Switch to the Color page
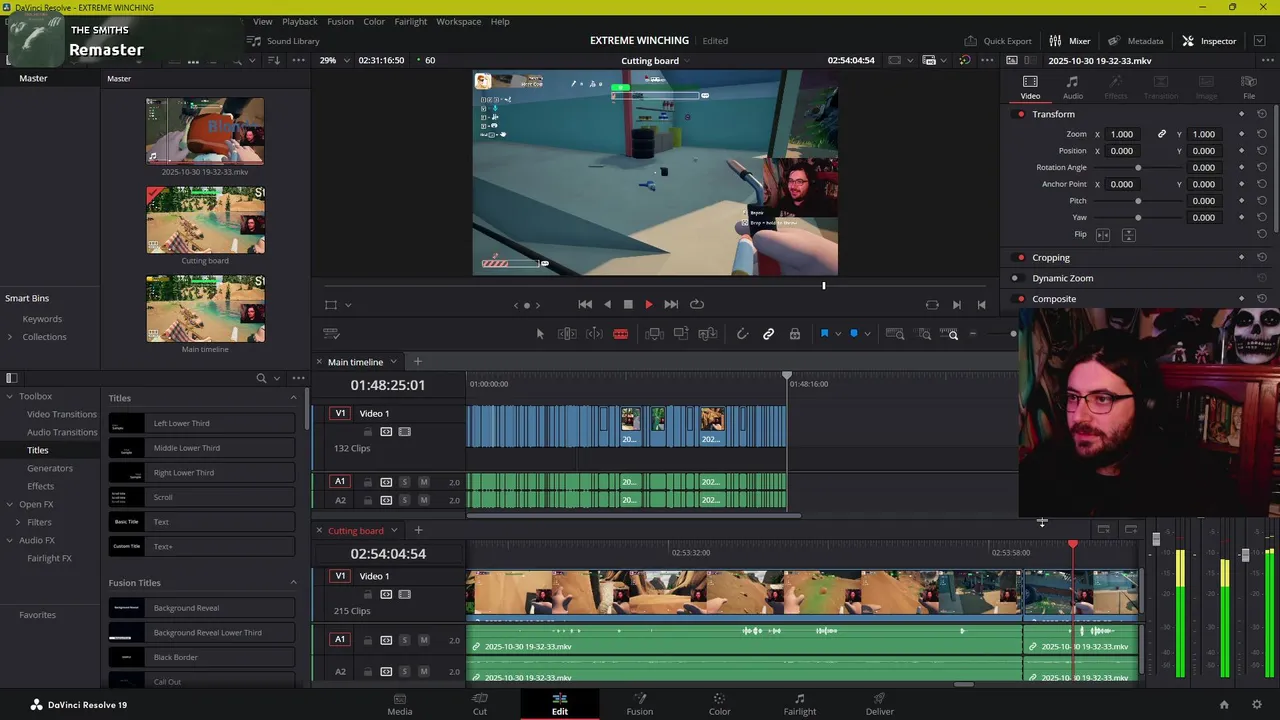This screenshot has height=720, width=1280. pyautogui.click(x=719, y=704)
